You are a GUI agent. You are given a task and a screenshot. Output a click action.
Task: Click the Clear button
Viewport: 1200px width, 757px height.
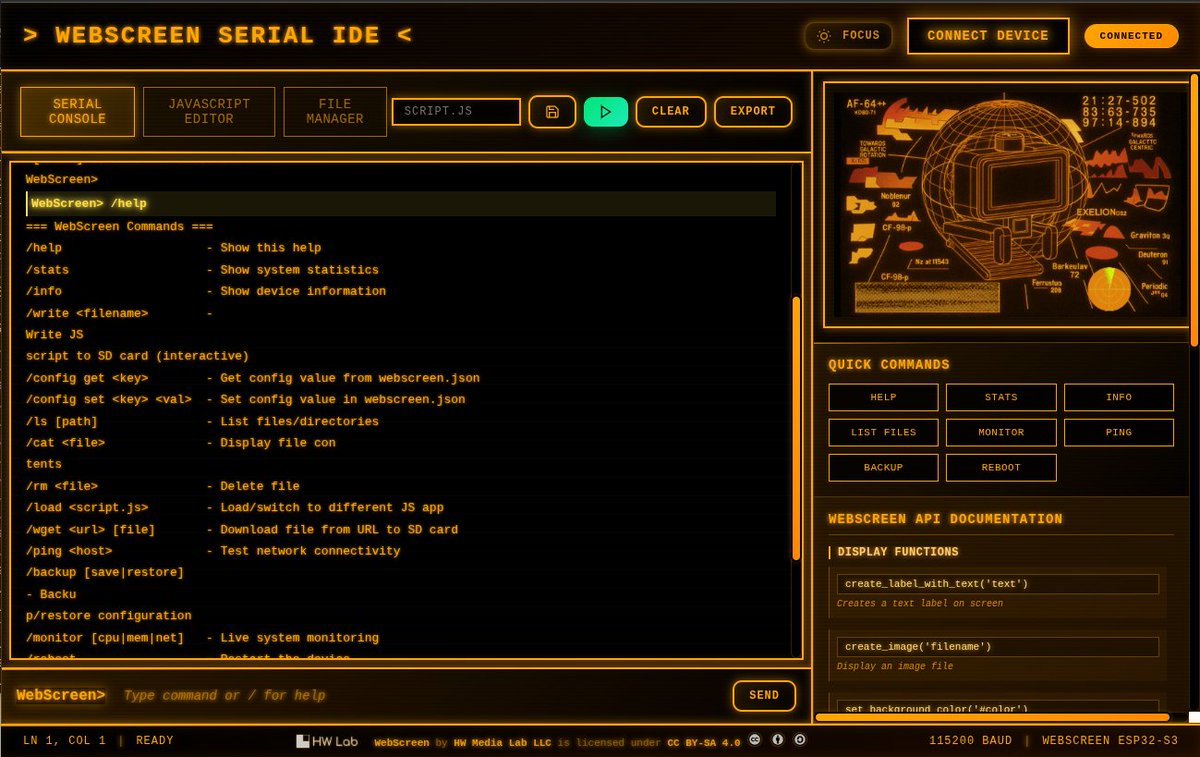click(671, 111)
